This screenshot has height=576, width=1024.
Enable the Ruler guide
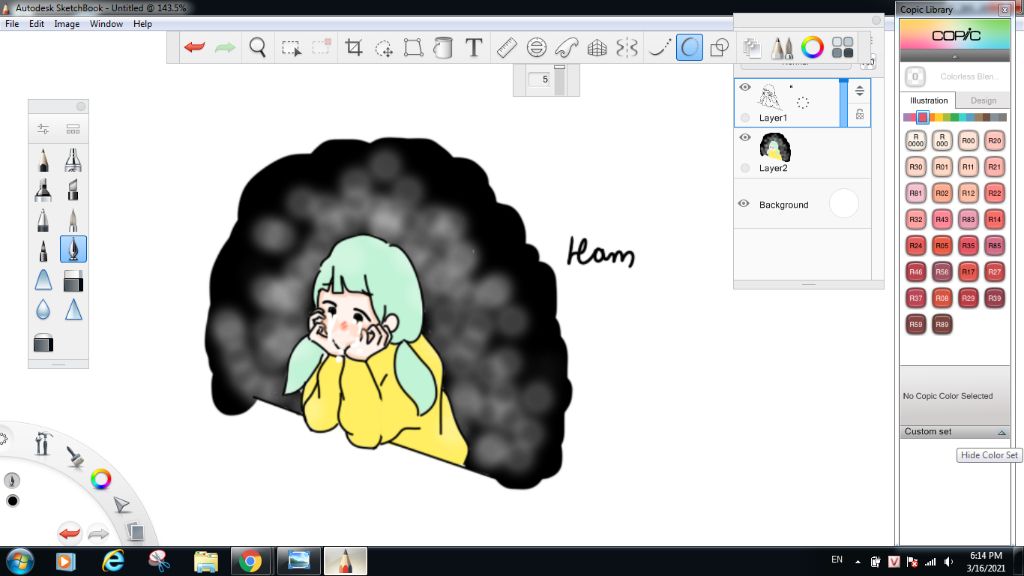(x=507, y=47)
